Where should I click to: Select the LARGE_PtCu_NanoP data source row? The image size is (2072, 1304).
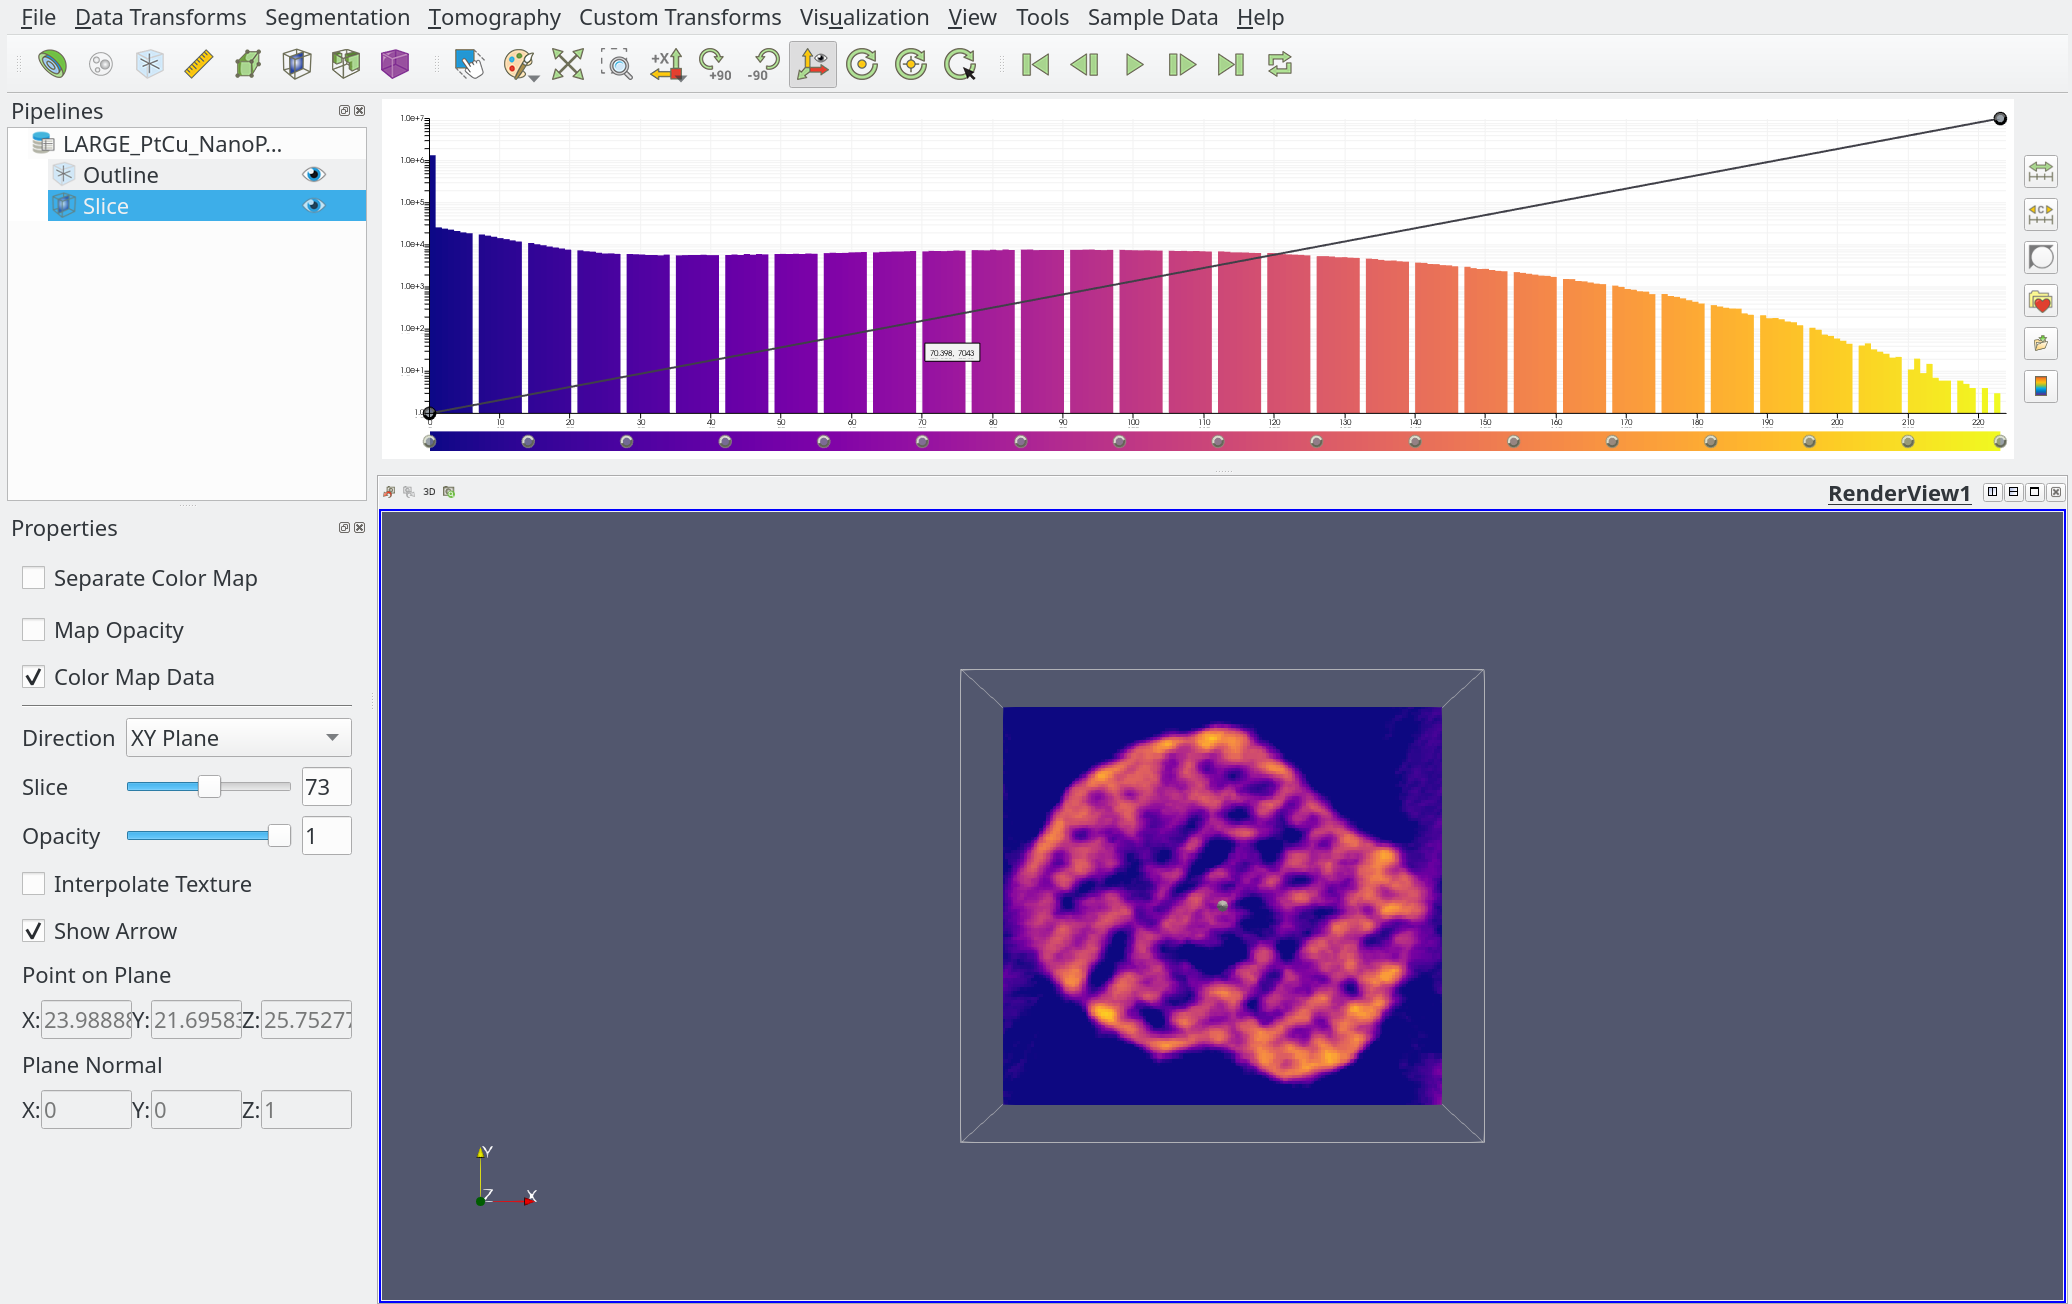[188, 143]
